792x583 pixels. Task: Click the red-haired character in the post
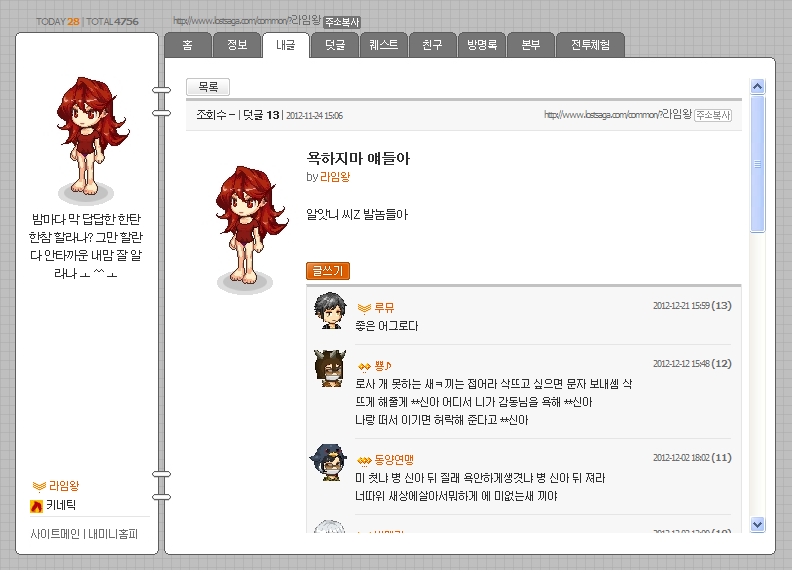(249, 225)
